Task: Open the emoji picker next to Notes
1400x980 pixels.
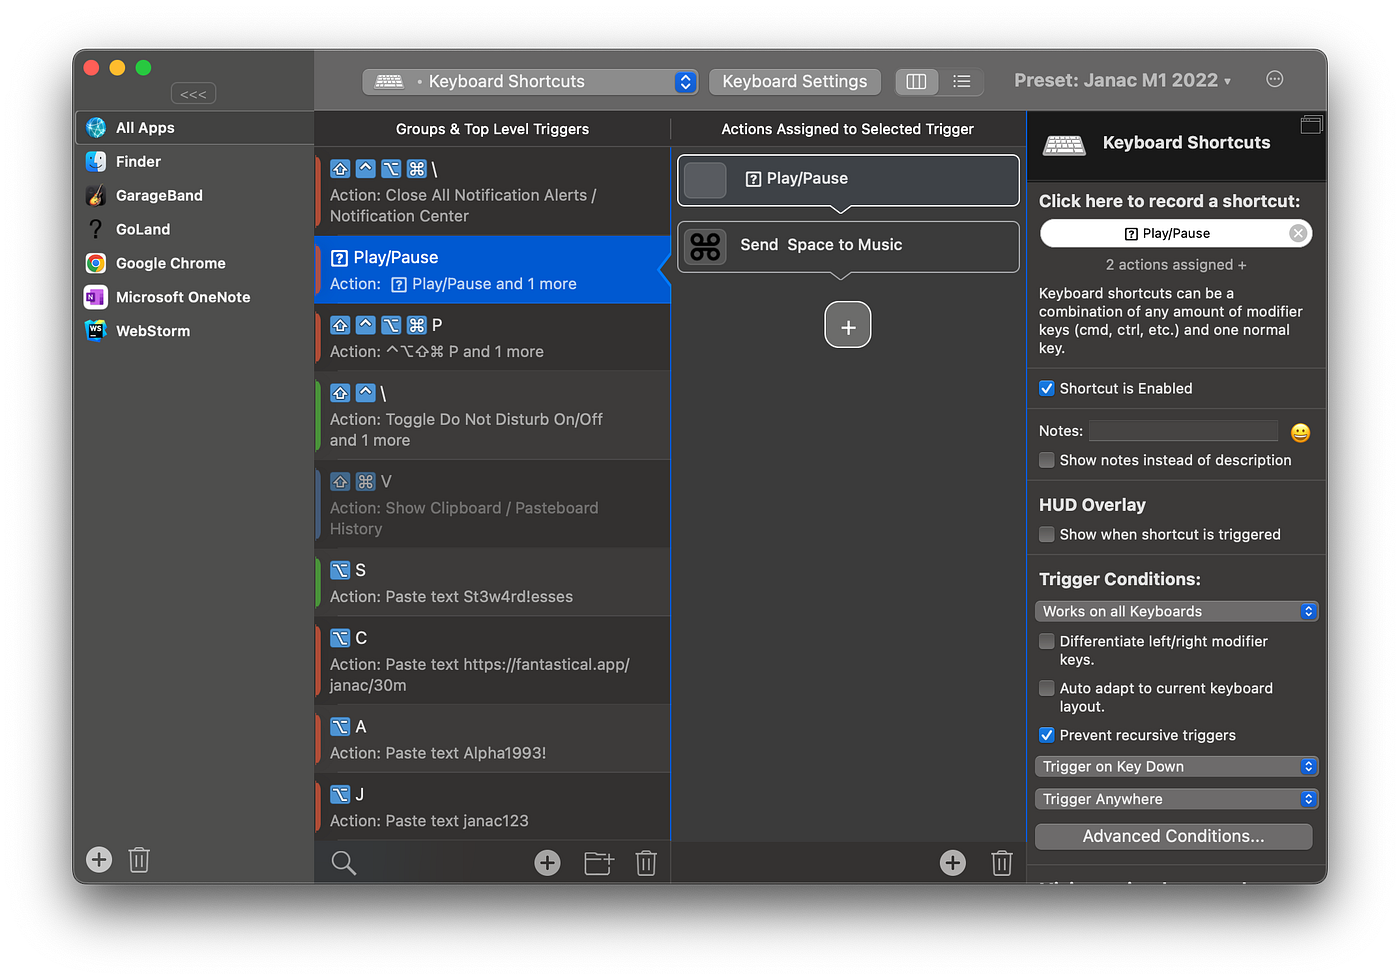Action: coord(1300,432)
